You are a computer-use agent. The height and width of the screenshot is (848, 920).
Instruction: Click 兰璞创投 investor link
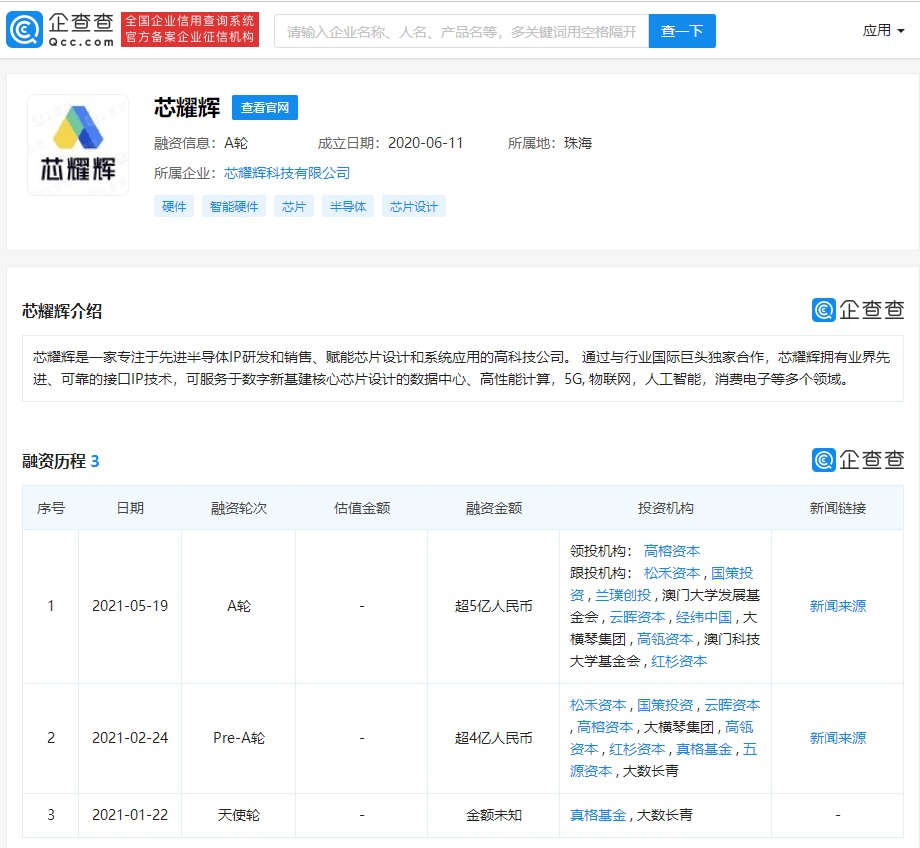pos(623,595)
